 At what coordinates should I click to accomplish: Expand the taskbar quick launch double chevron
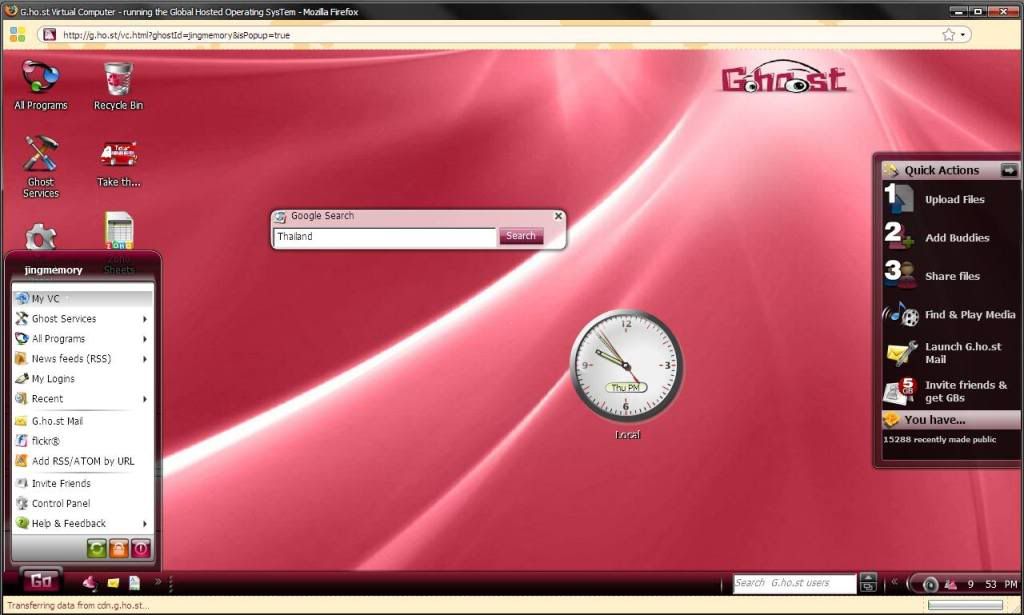157,581
